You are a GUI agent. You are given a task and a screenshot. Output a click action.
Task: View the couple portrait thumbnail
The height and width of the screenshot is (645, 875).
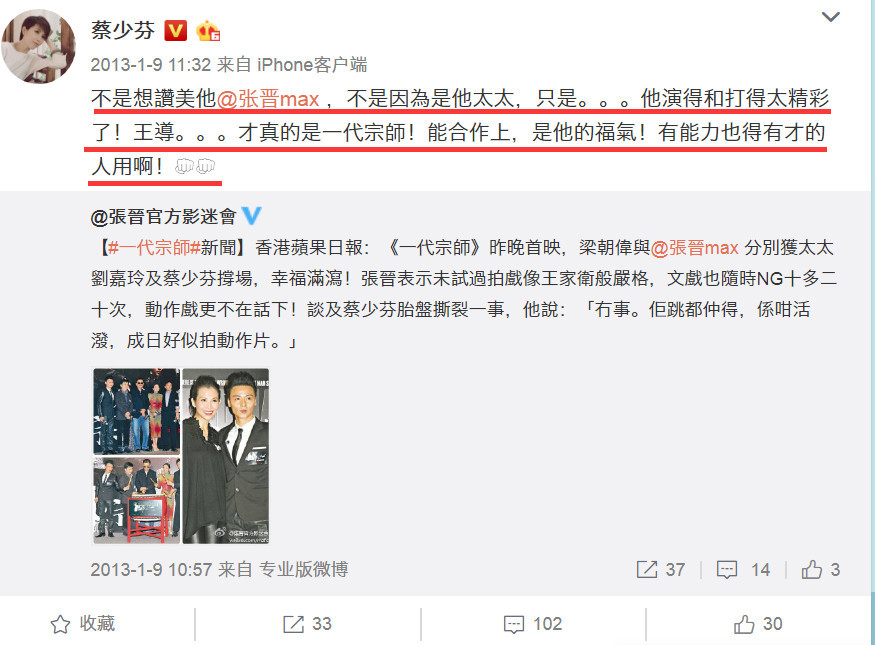[226, 456]
